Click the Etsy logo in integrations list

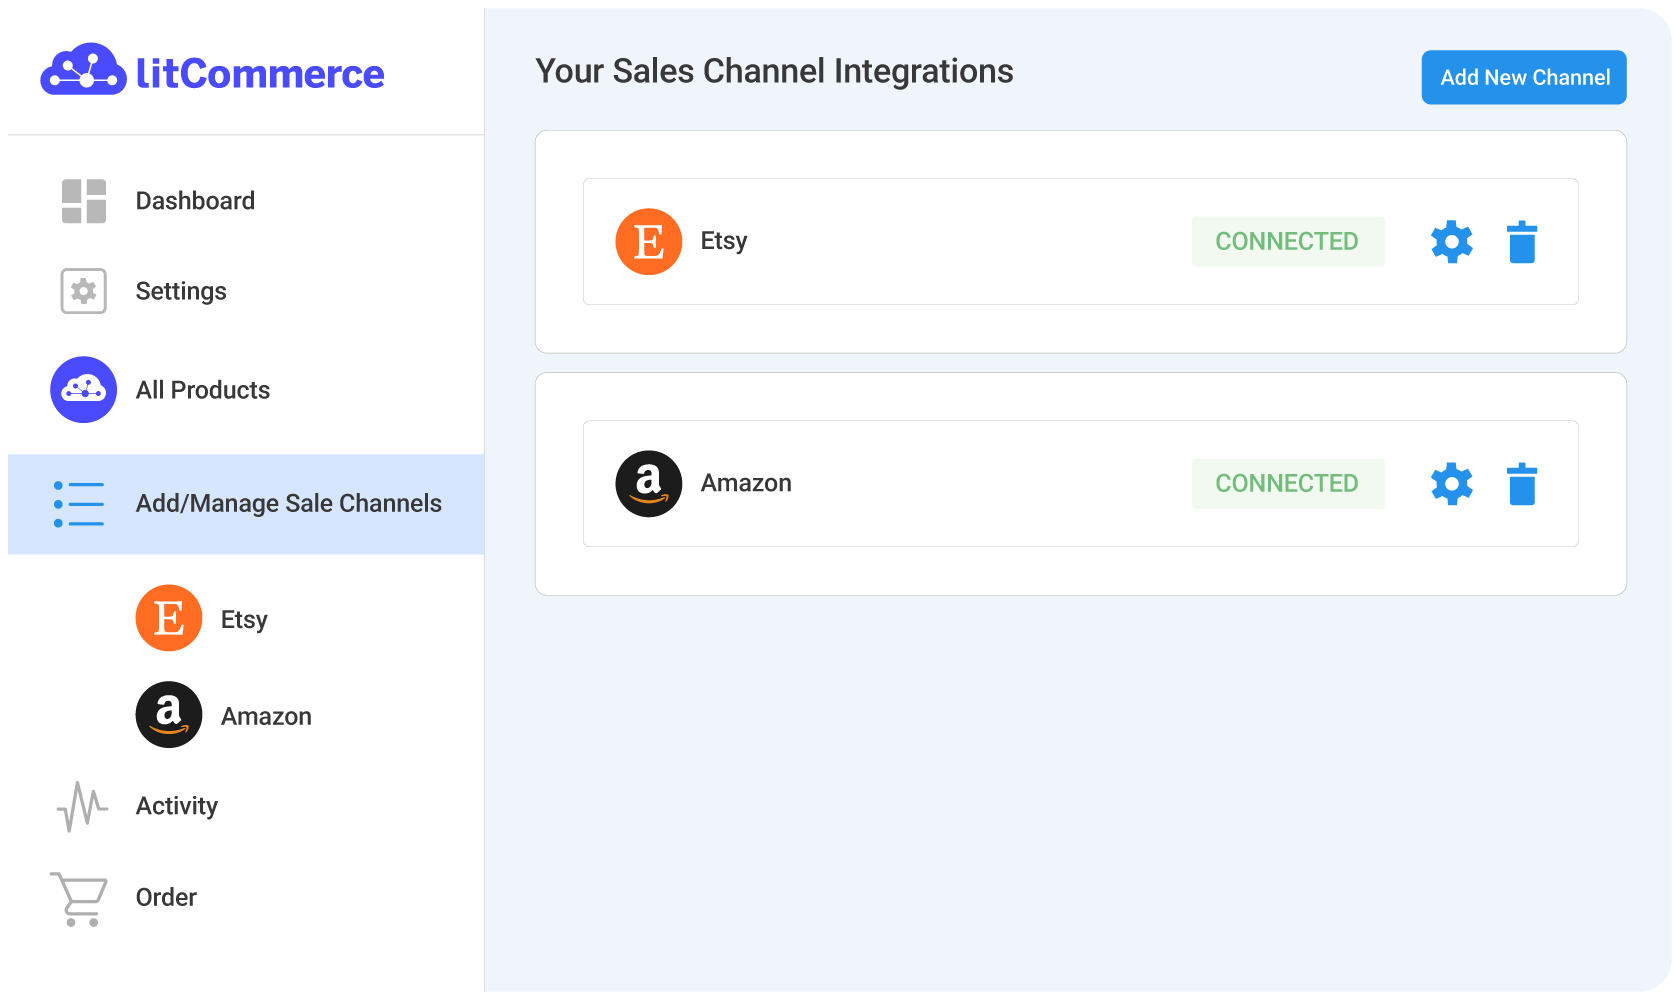(648, 242)
